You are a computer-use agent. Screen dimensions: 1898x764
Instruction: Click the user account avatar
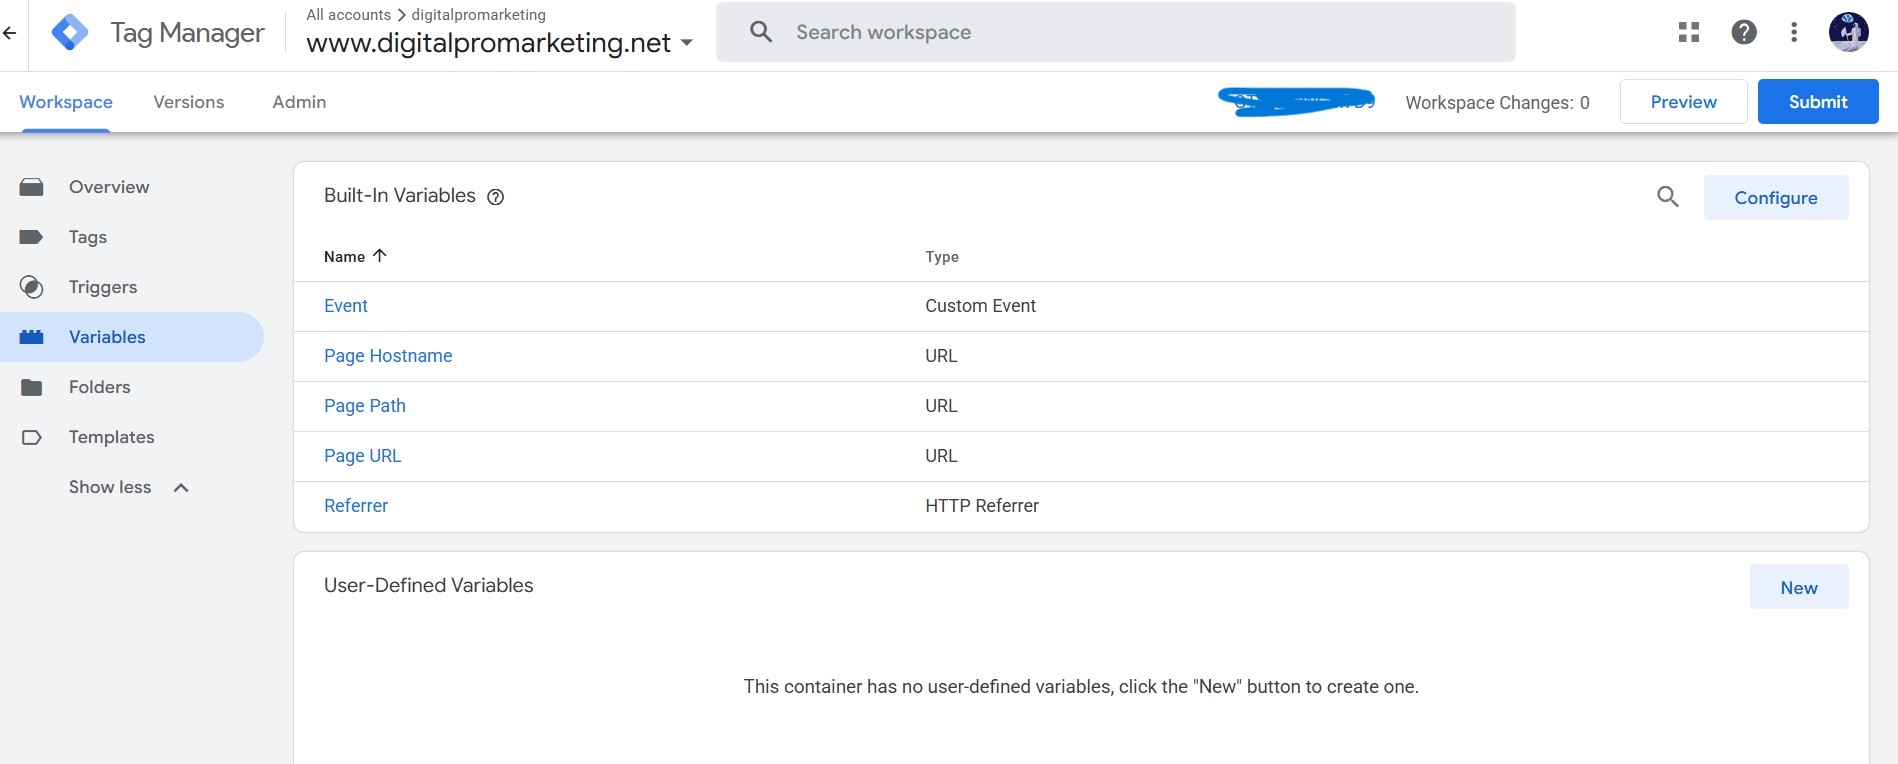pos(1848,32)
